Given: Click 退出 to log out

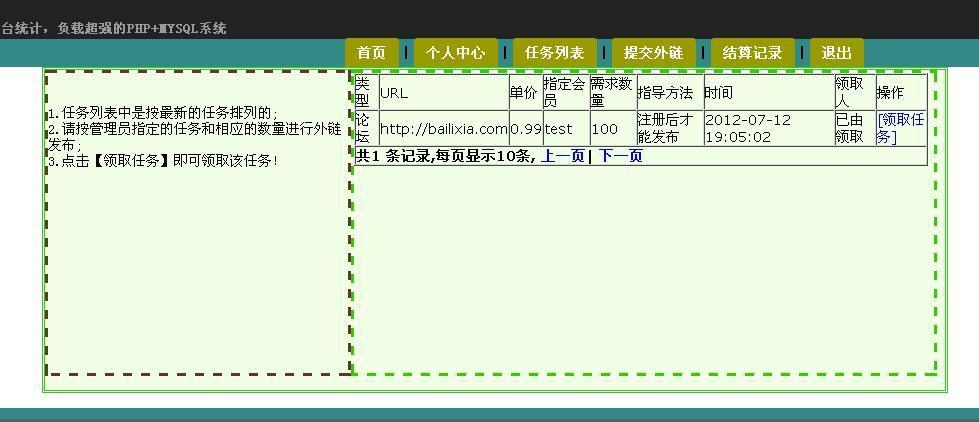Looking at the screenshot, I should click(836, 53).
